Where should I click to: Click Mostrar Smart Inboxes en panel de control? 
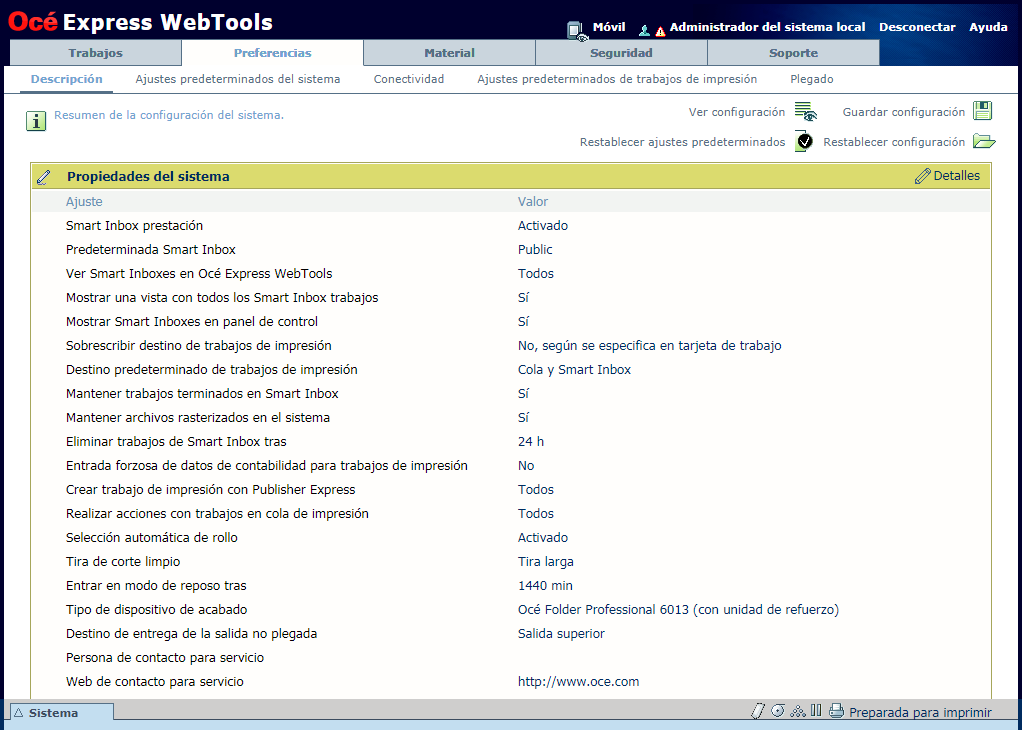192,321
